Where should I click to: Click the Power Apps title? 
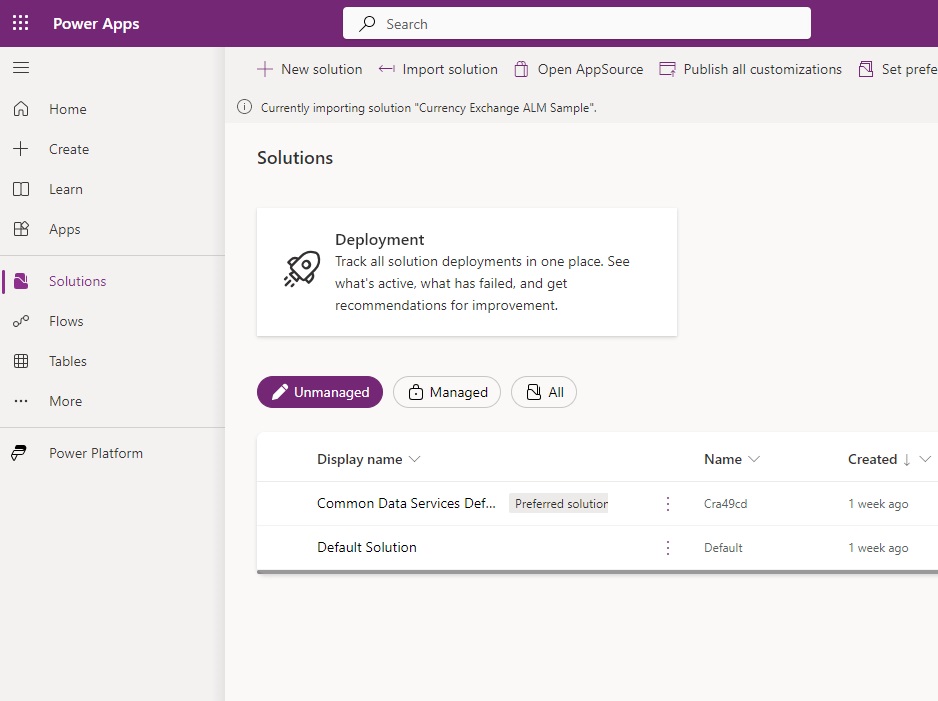click(x=96, y=24)
